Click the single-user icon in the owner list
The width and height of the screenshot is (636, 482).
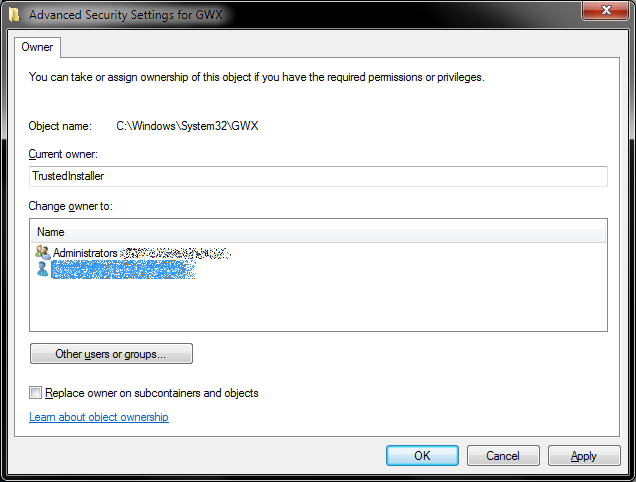click(x=41, y=270)
